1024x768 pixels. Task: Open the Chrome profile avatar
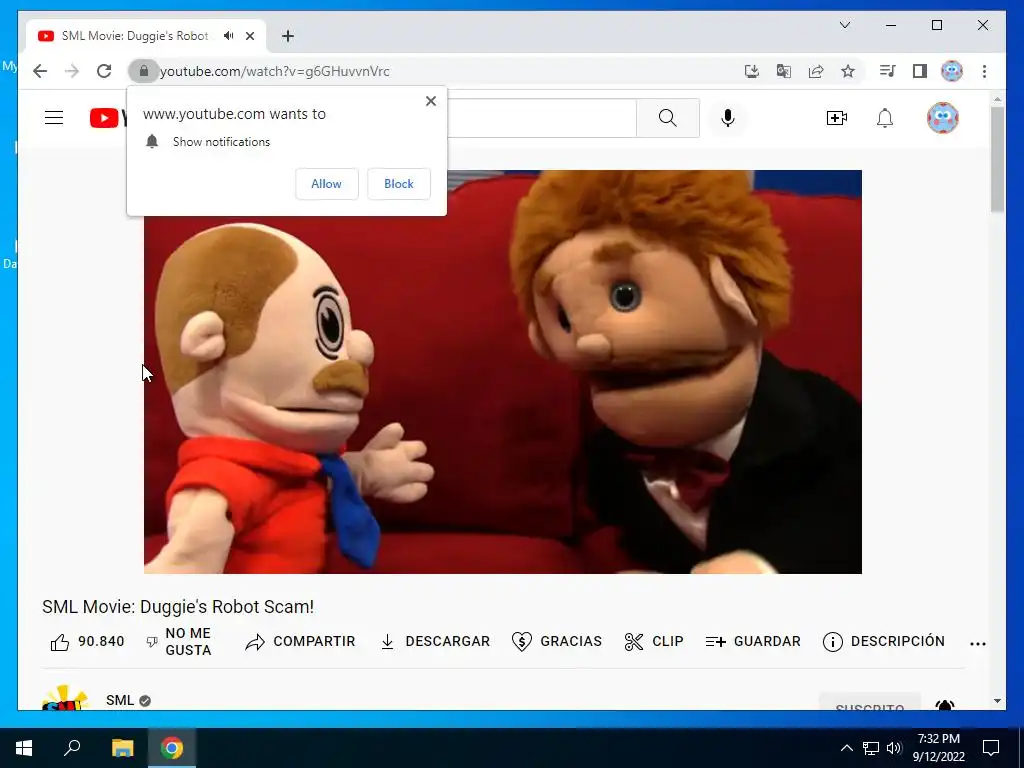coord(952,71)
